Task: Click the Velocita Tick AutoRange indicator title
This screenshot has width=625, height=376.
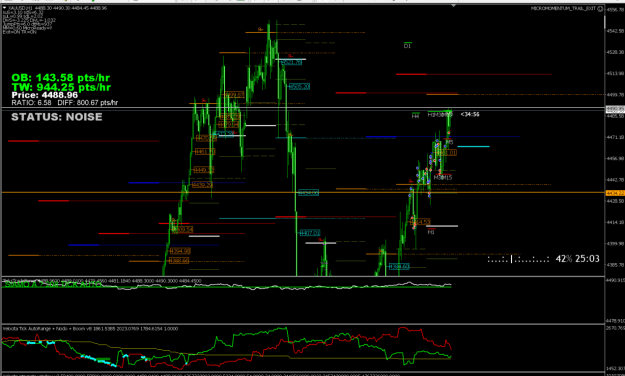Action: pos(90,329)
